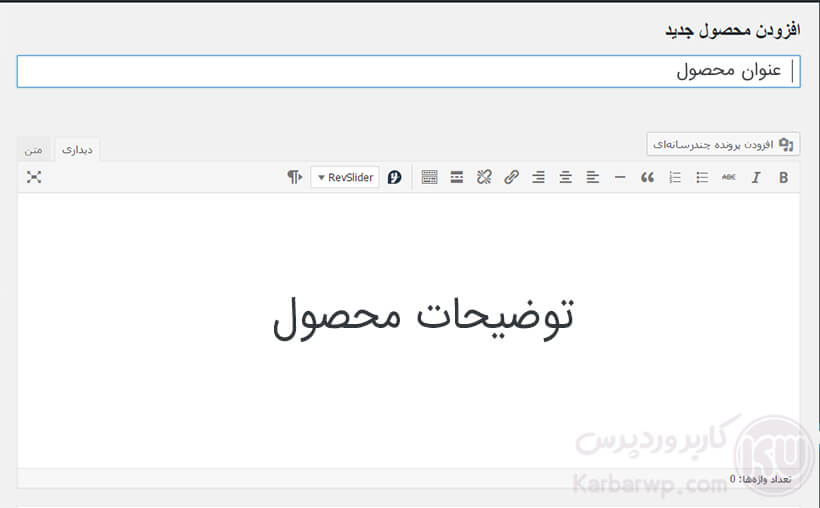This screenshot has width=820, height=508.
Task: Align text right
Action: coord(538,177)
